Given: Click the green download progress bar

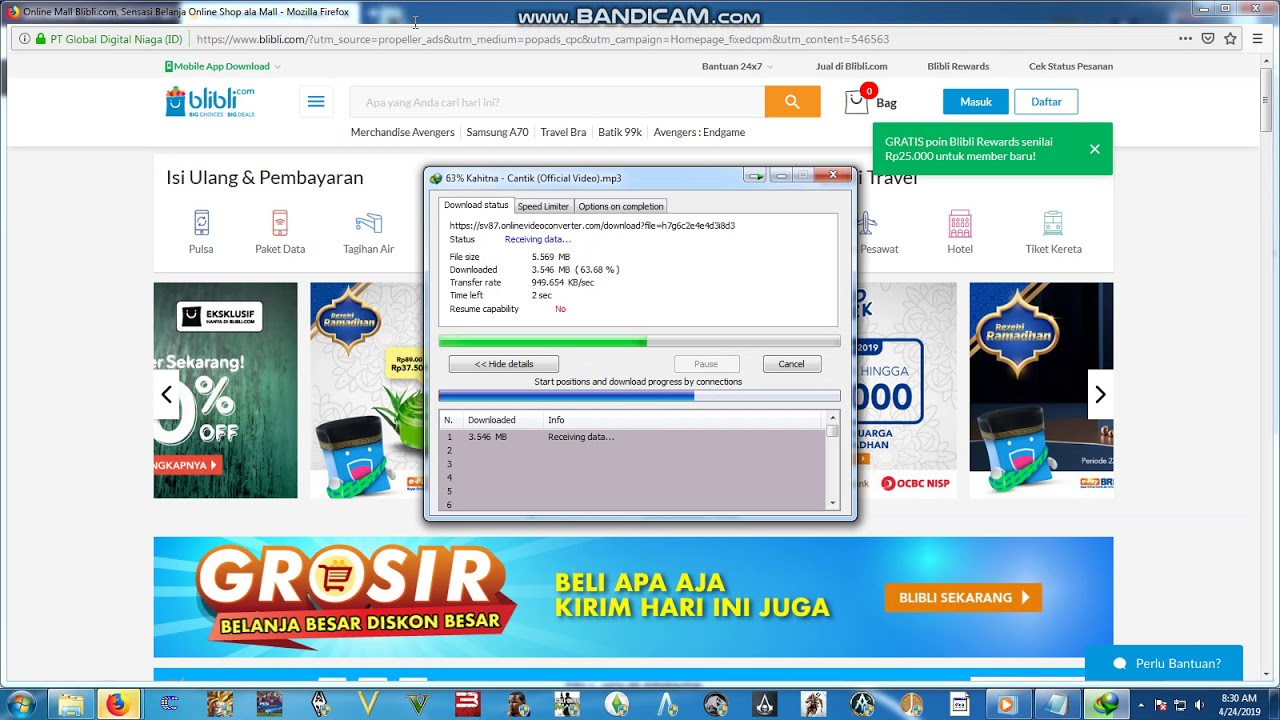Looking at the screenshot, I should coord(639,342).
